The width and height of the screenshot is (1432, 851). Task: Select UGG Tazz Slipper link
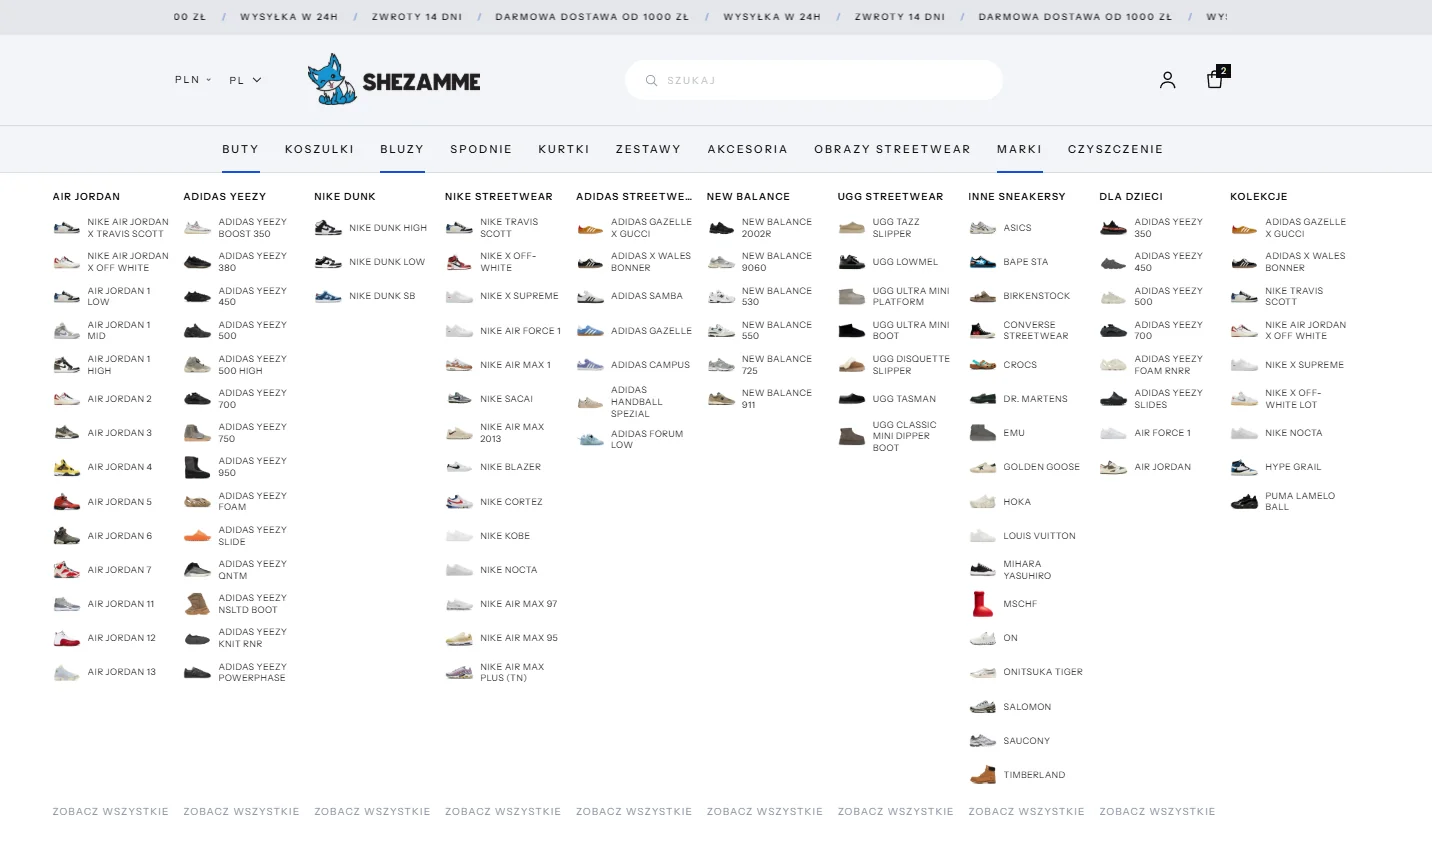(896, 228)
